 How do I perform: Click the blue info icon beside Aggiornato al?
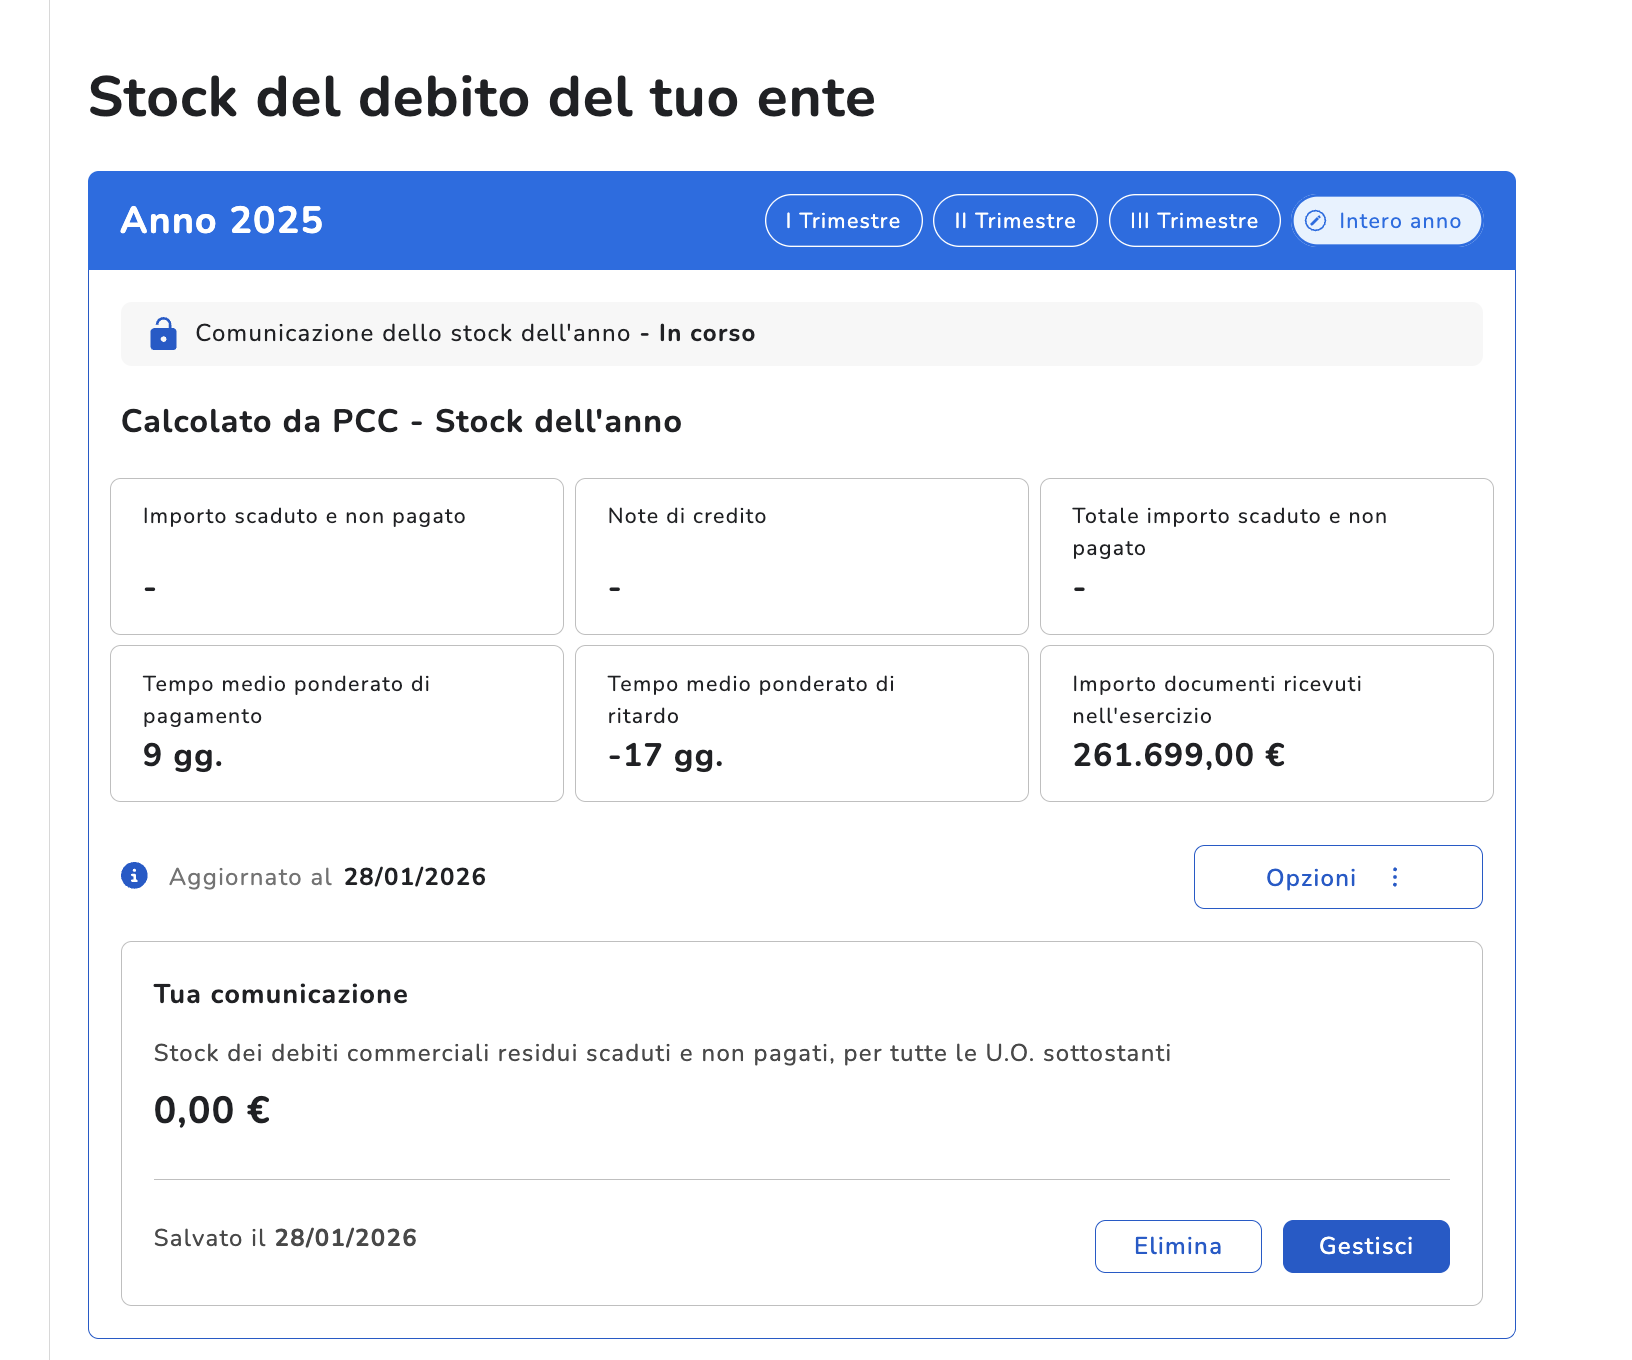[x=134, y=876]
